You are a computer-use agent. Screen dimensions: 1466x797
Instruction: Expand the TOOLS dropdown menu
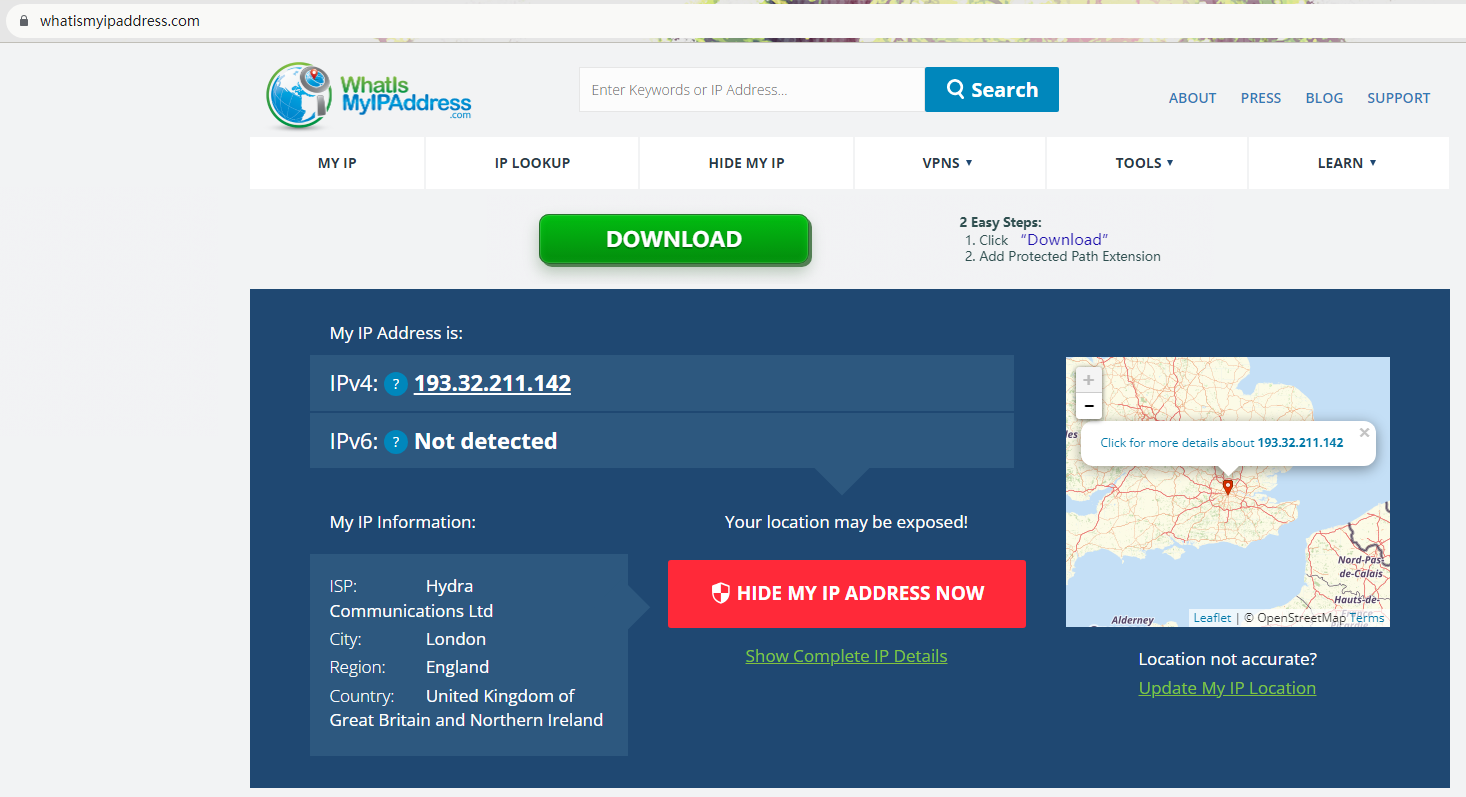coord(1145,163)
